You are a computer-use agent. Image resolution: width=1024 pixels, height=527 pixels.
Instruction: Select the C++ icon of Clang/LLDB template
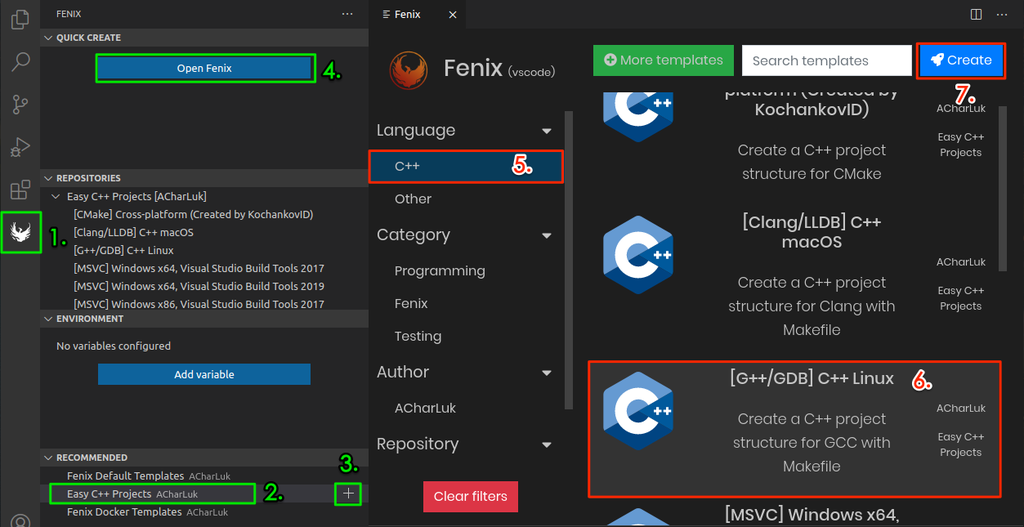pos(637,255)
